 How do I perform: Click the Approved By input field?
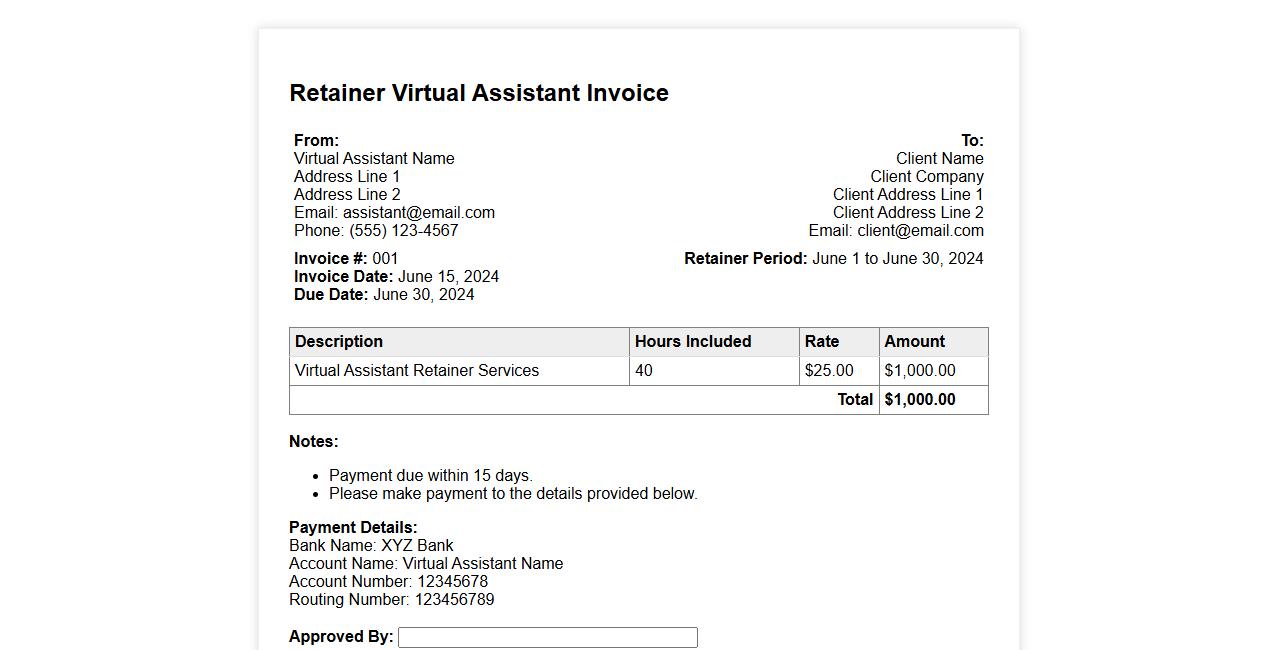[x=547, y=637]
